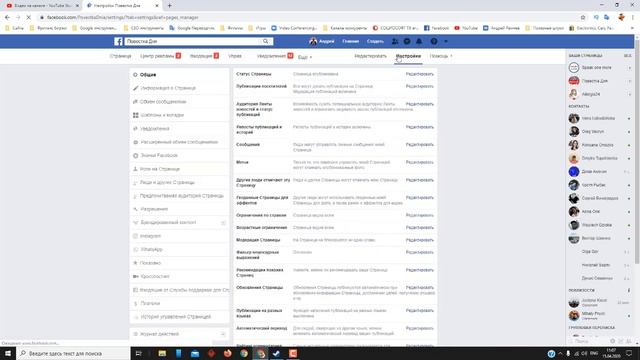The width and height of the screenshot is (640, 360).
Task: Stop page loading with the X button
Action: click(x=29, y=18)
